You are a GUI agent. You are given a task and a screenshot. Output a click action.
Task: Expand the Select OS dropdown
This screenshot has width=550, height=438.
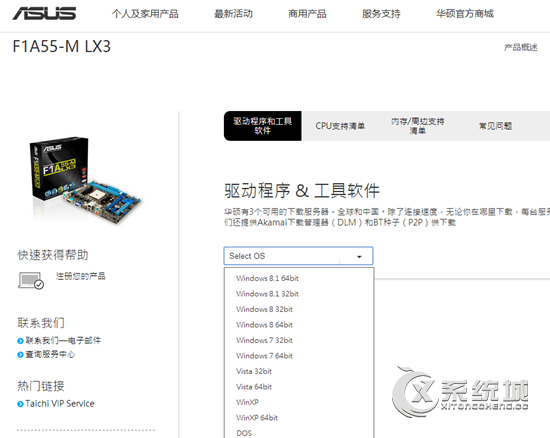(x=298, y=256)
